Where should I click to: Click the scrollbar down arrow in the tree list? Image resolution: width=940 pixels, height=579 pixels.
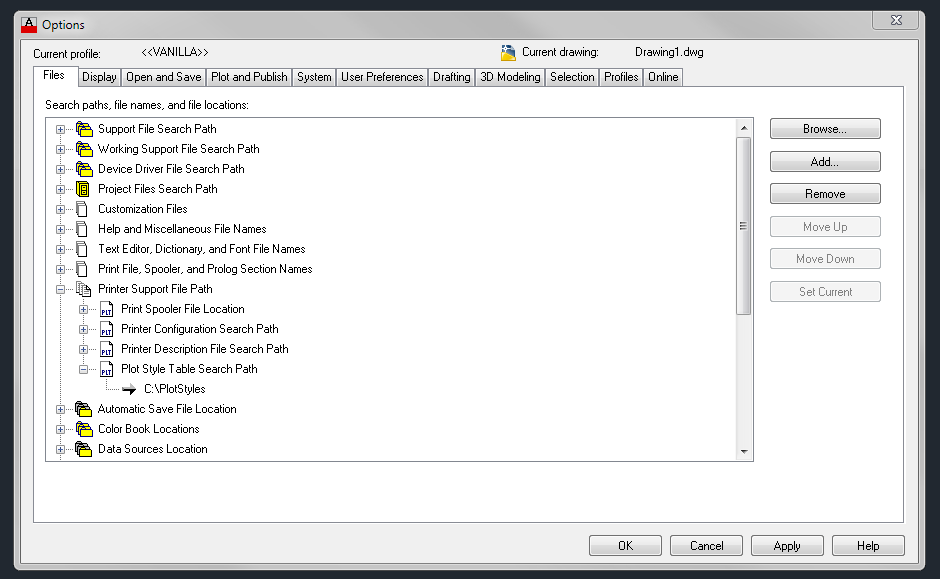(743, 451)
